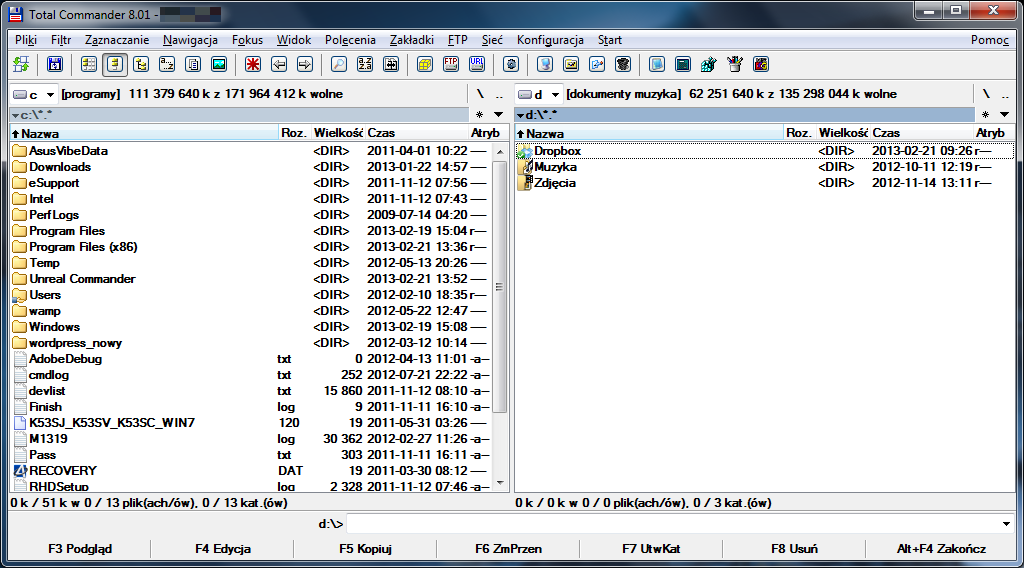Connect to FTP server icon
This screenshot has width=1024, height=568.
coord(451,64)
